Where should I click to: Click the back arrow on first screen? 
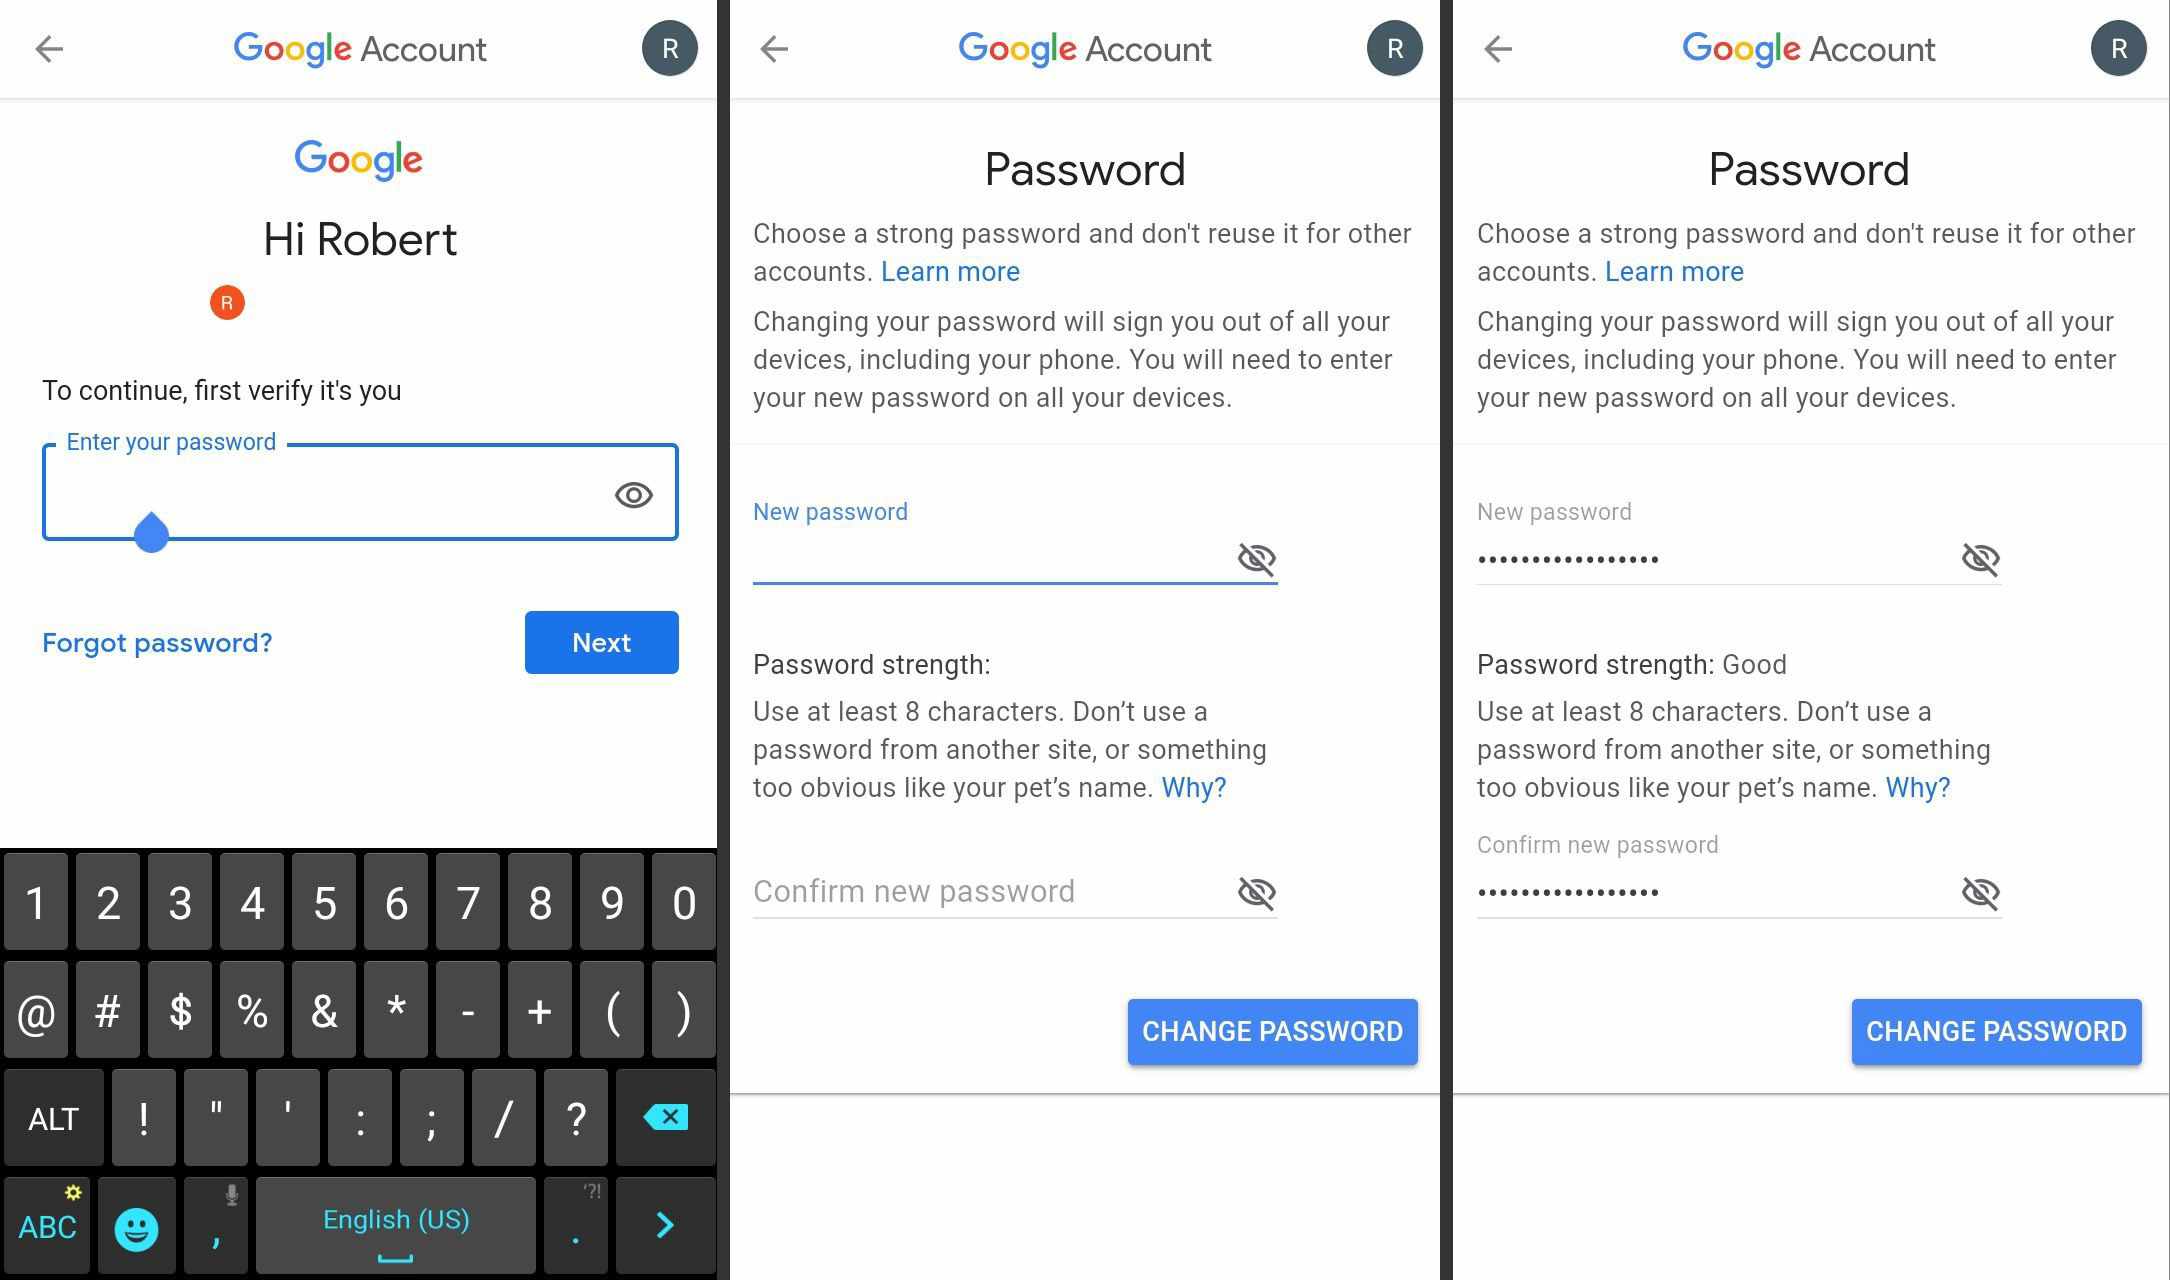coord(47,49)
